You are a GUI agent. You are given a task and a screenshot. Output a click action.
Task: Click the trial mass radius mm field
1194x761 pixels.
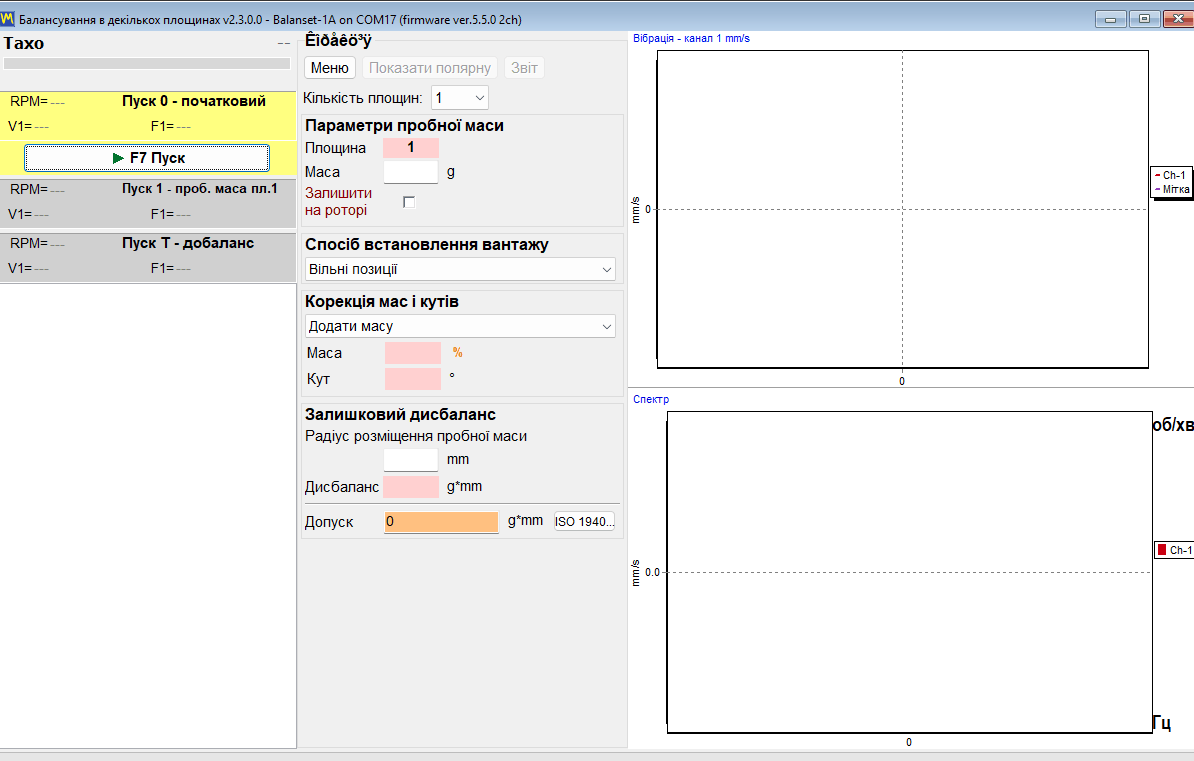(410, 459)
